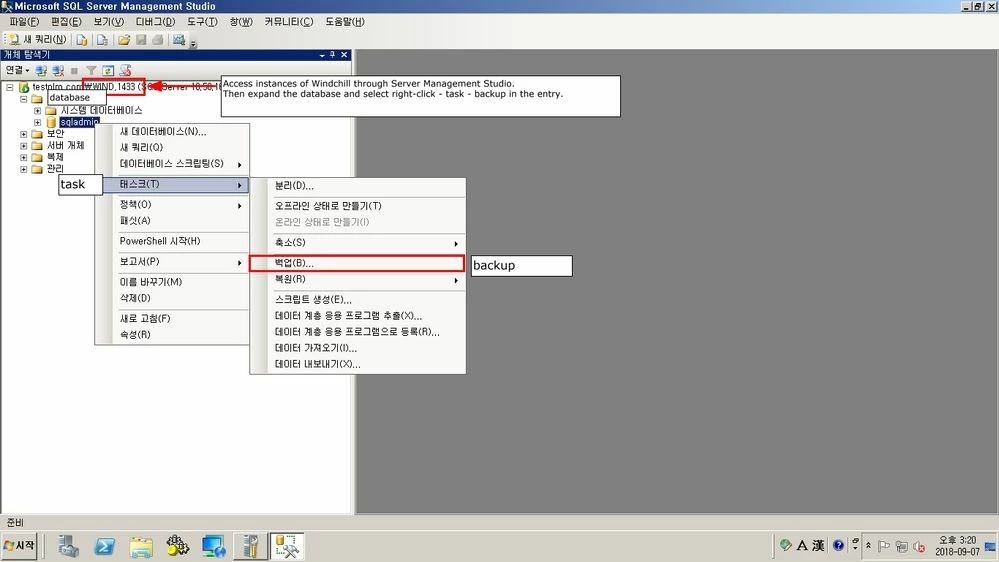This screenshot has width=999, height=562.
Task: Open the 보기(V) menu
Action: pyautogui.click(x=108, y=22)
